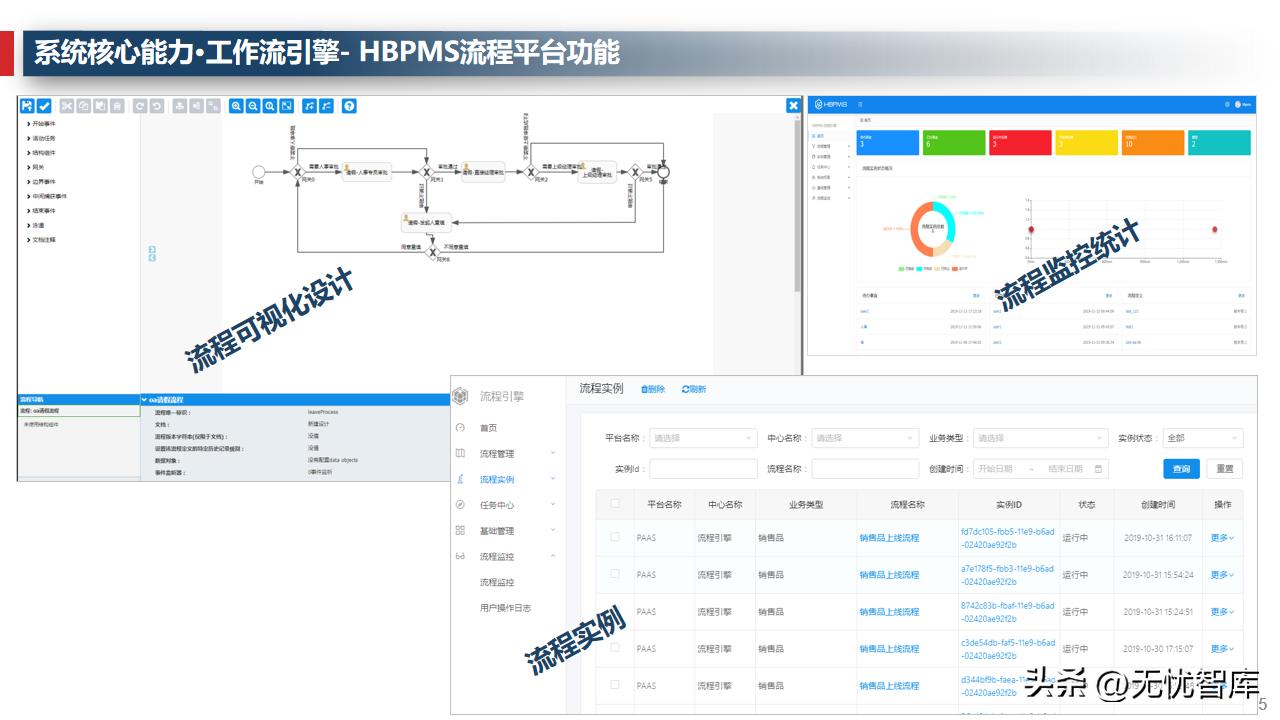Click the fit-to-screen icon in the toolbar
This screenshot has height=720, width=1280.
(x=287, y=105)
